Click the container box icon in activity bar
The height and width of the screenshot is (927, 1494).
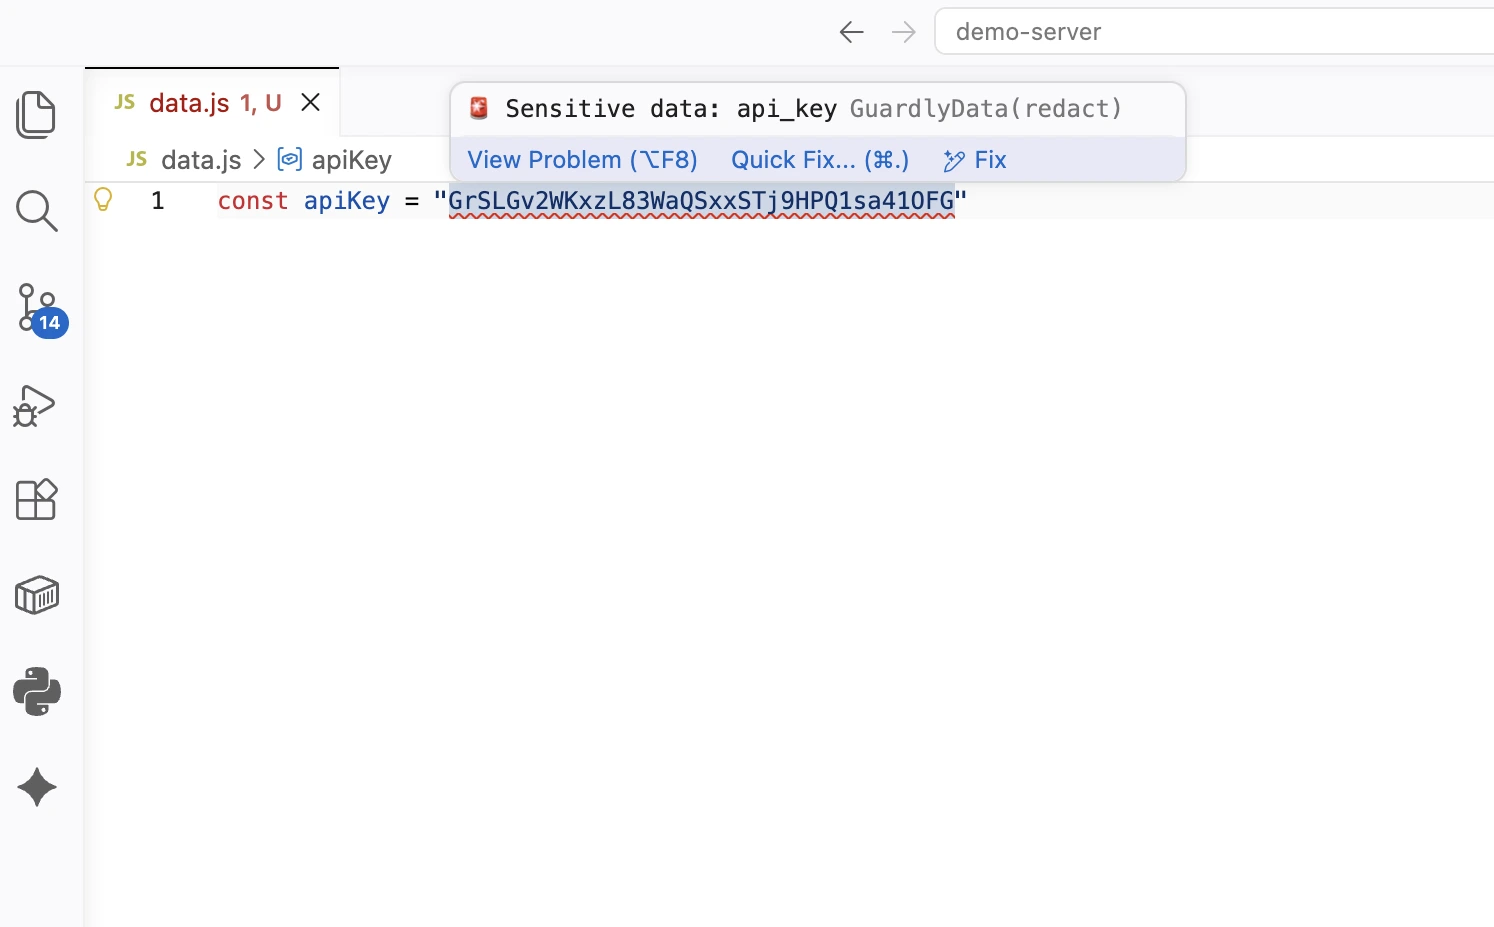[37, 595]
